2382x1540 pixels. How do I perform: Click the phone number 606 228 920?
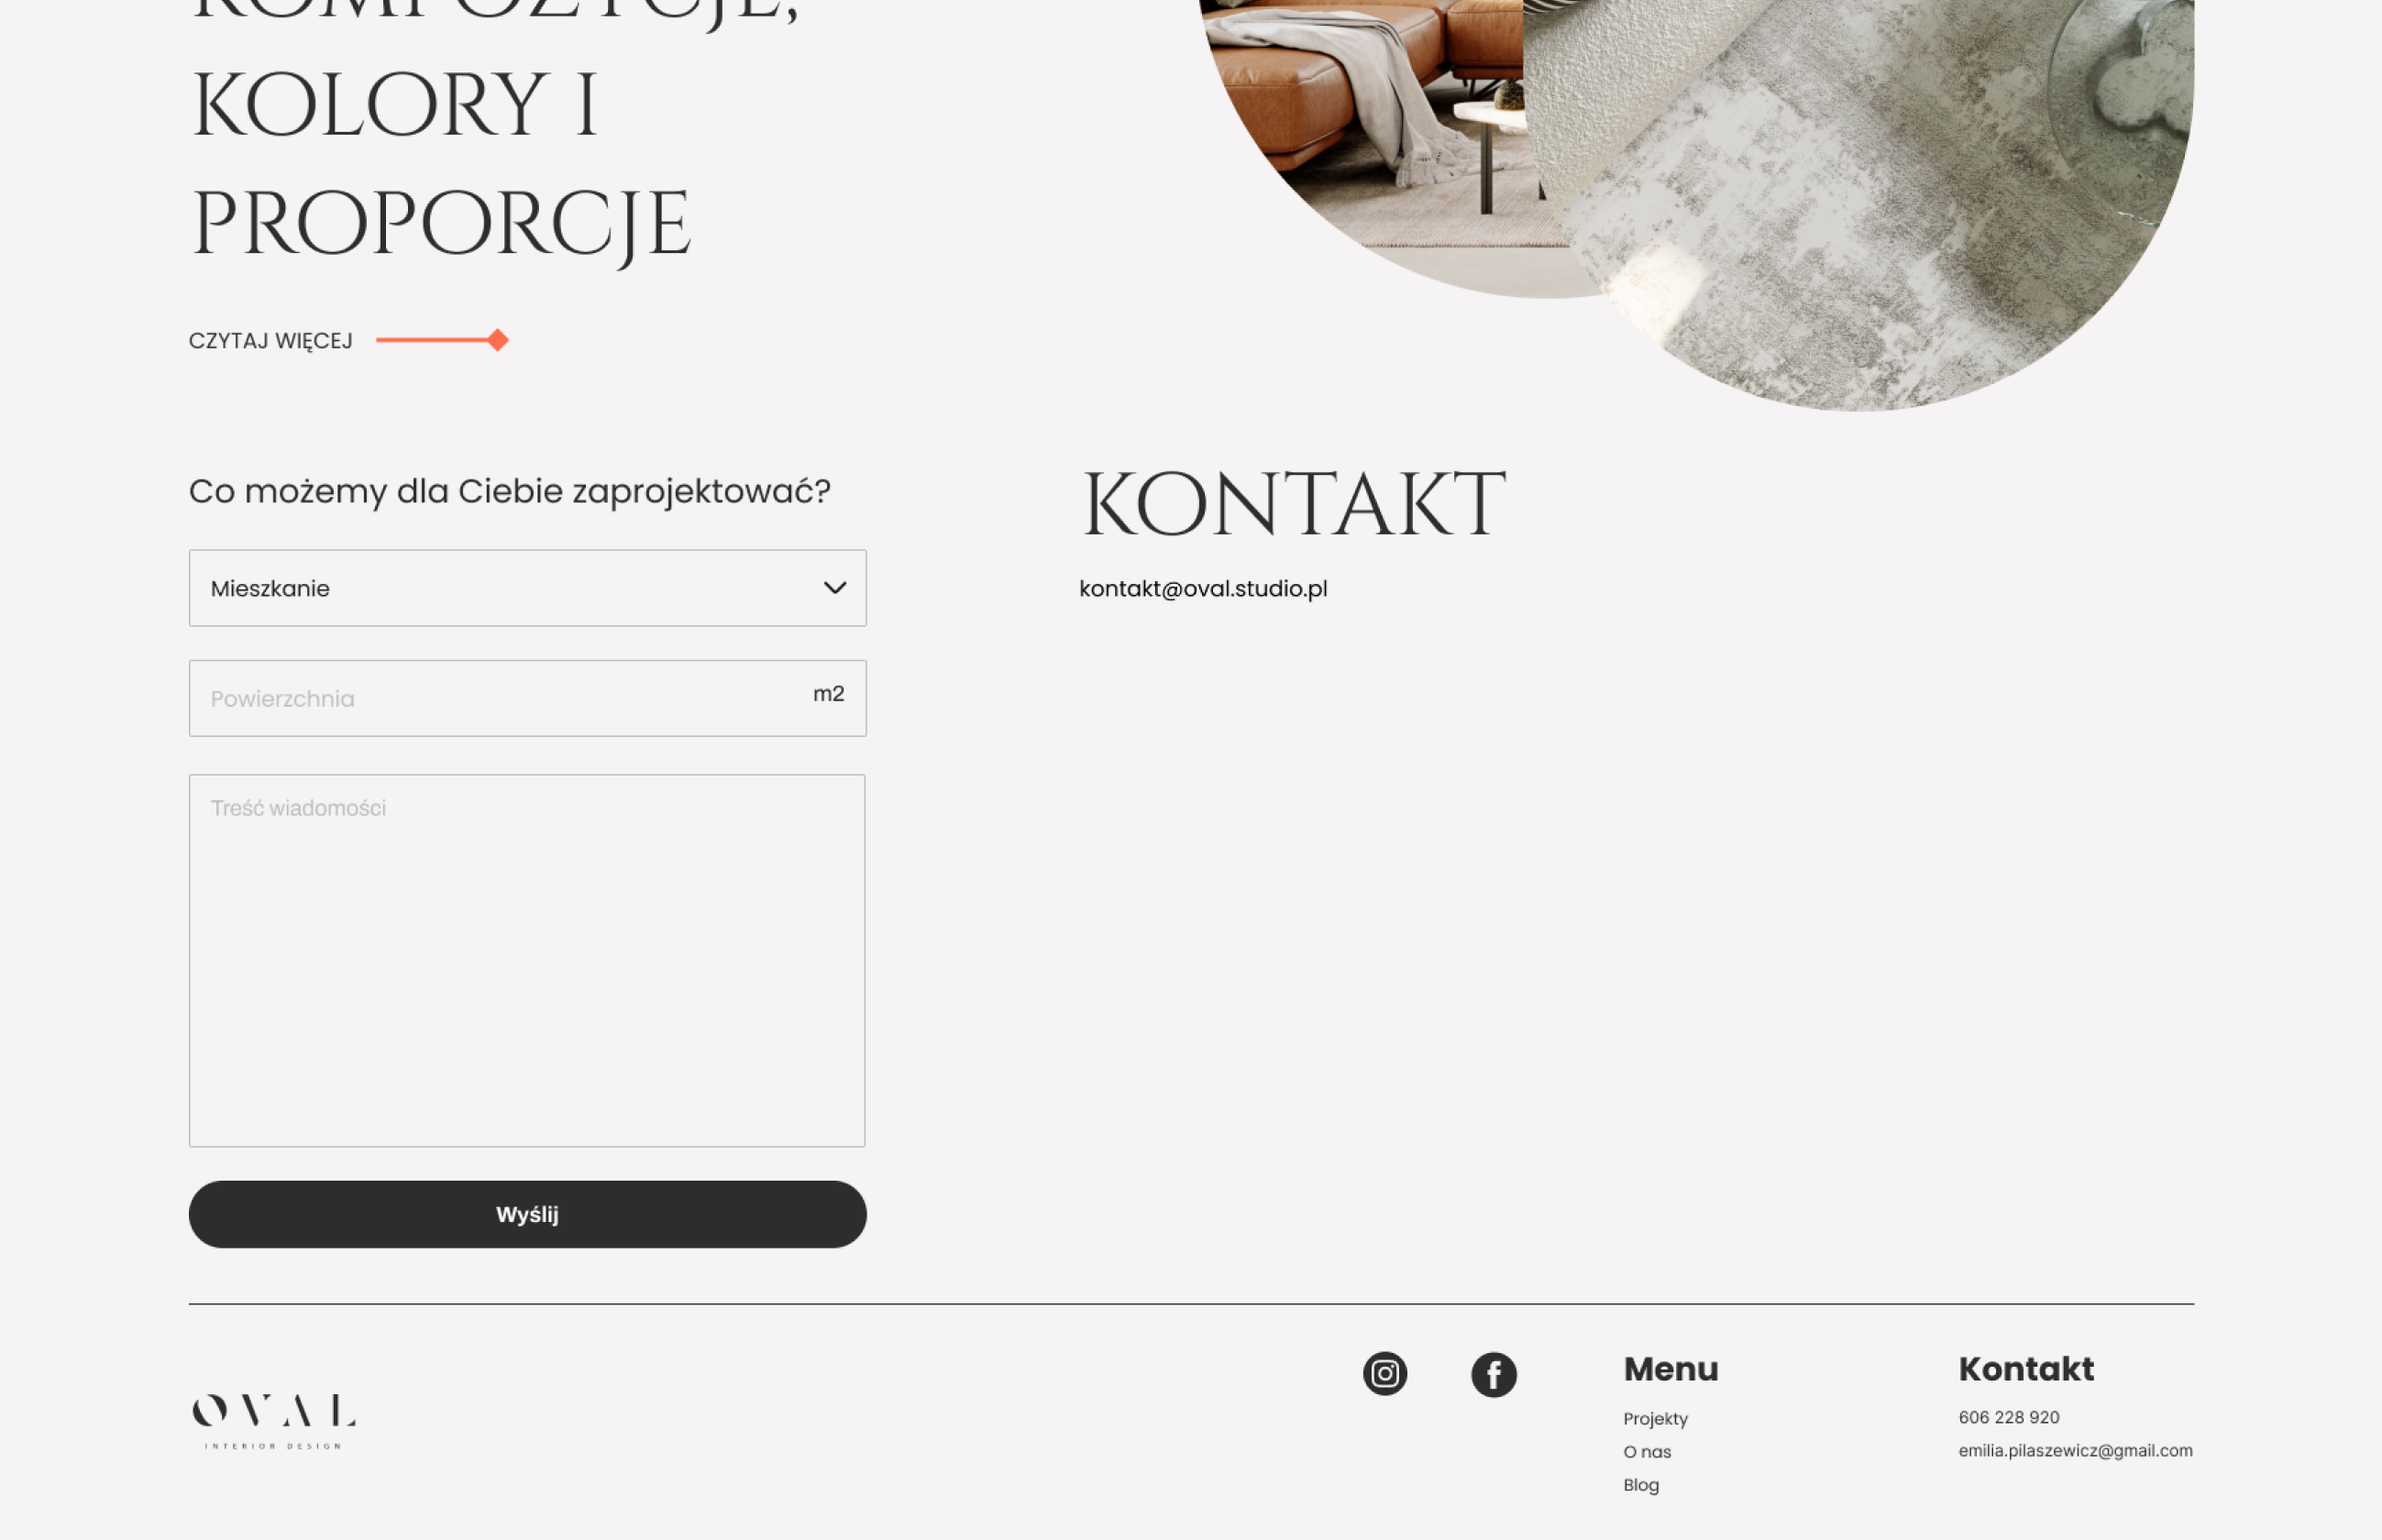tap(2008, 1417)
